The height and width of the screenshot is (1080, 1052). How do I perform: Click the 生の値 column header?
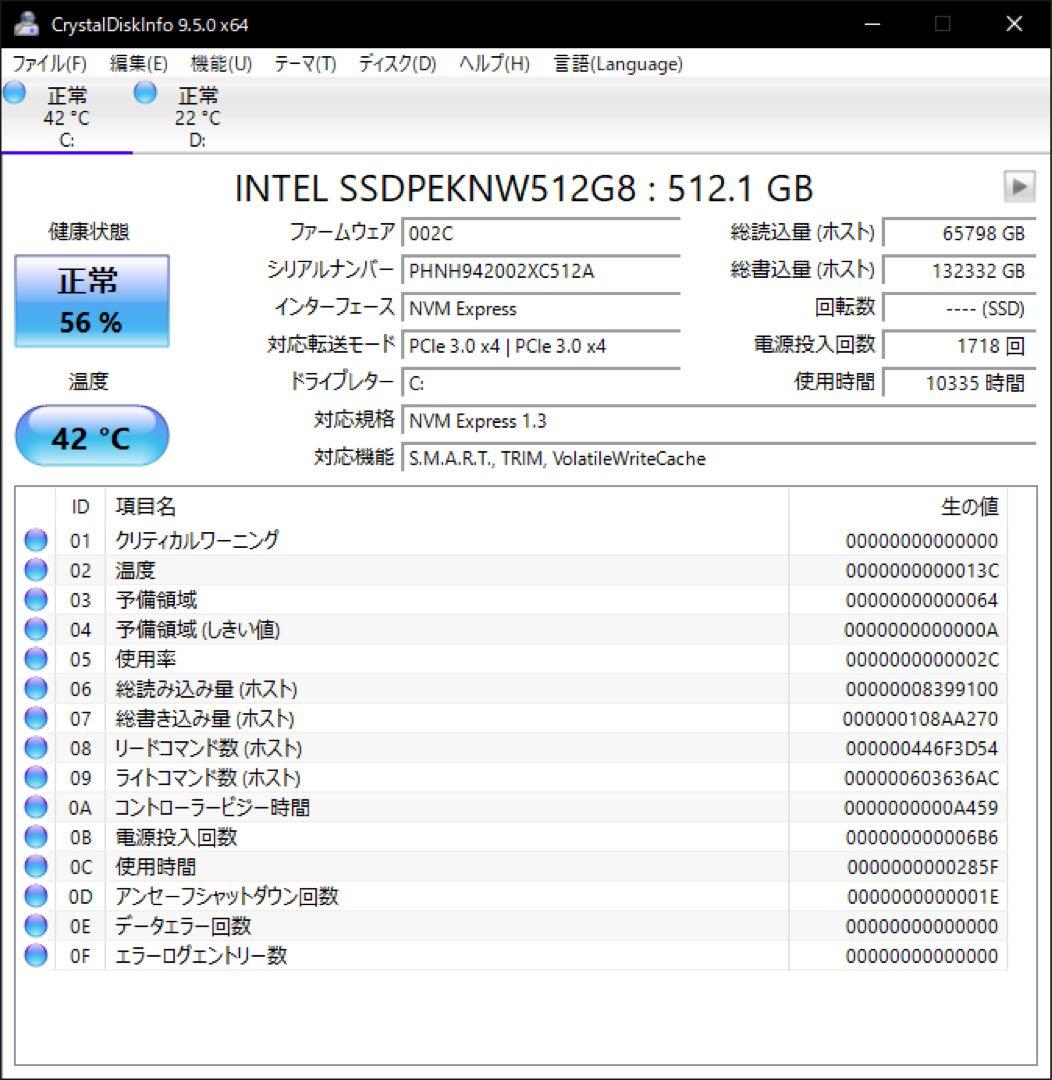[x=970, y=507]
